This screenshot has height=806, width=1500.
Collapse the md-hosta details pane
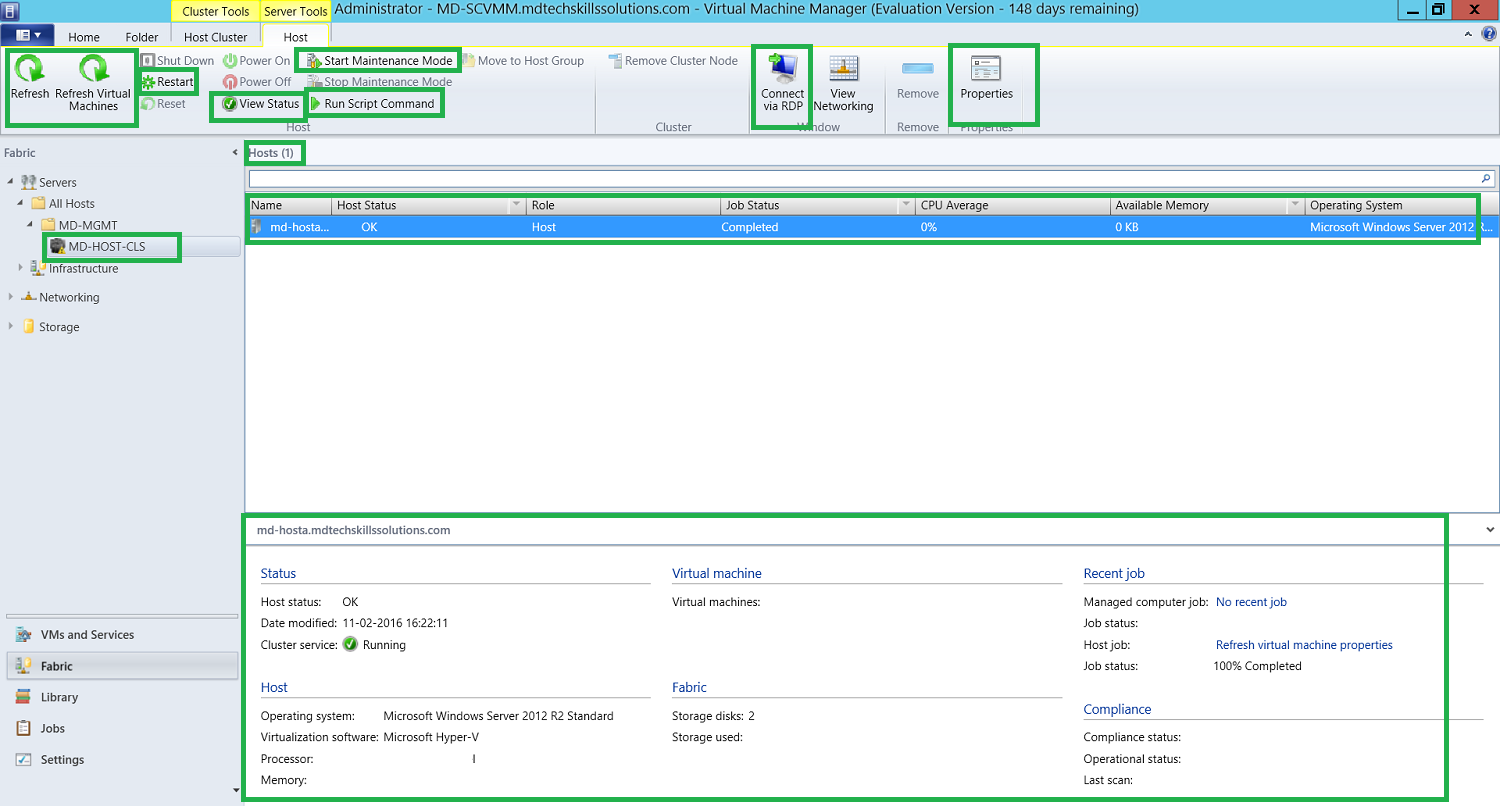pyautogui.click(x=1489, y=529)
